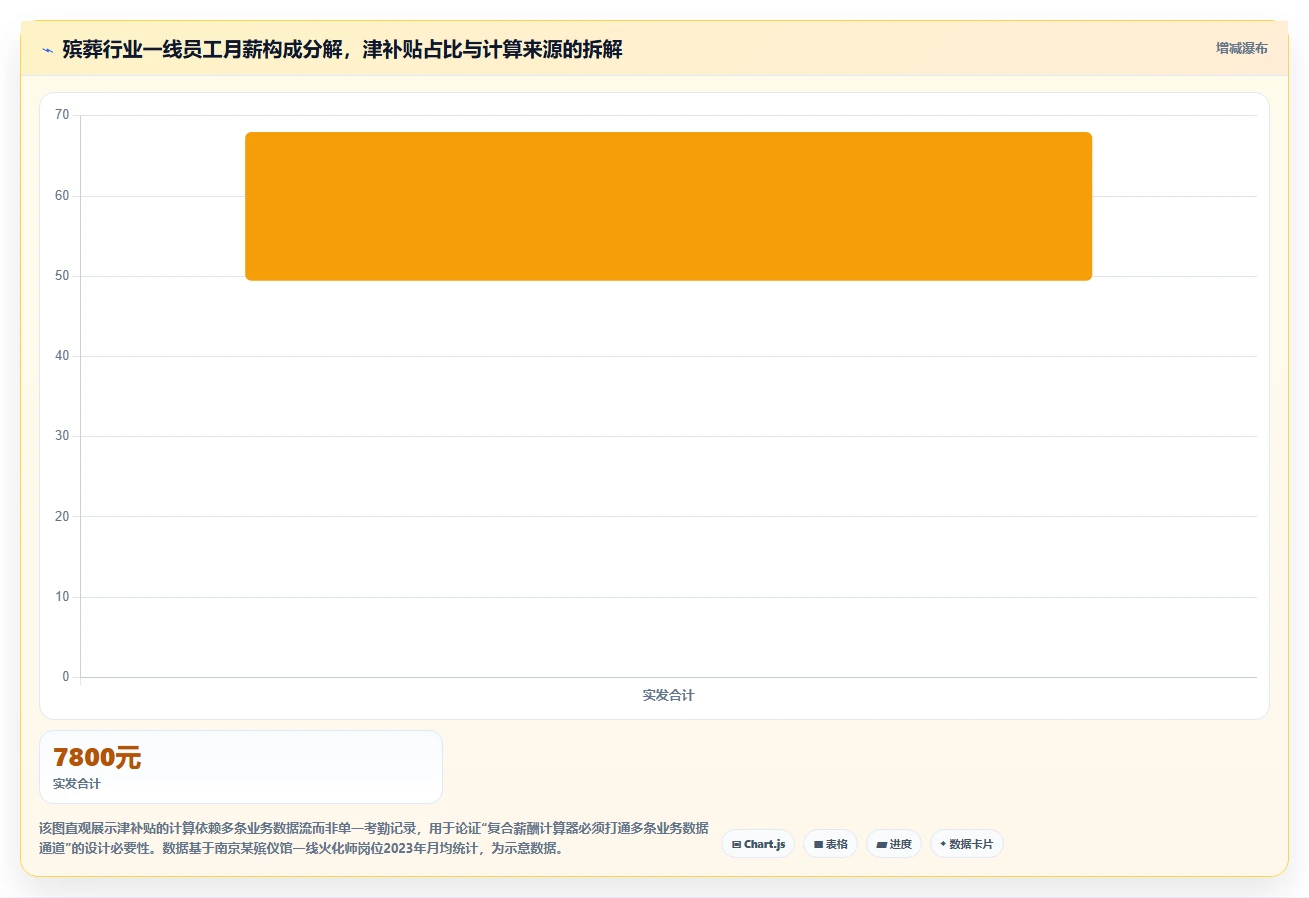Click the y-axis tick label 0
This screenshot has width=1309, height=898.
coord(66,677)
